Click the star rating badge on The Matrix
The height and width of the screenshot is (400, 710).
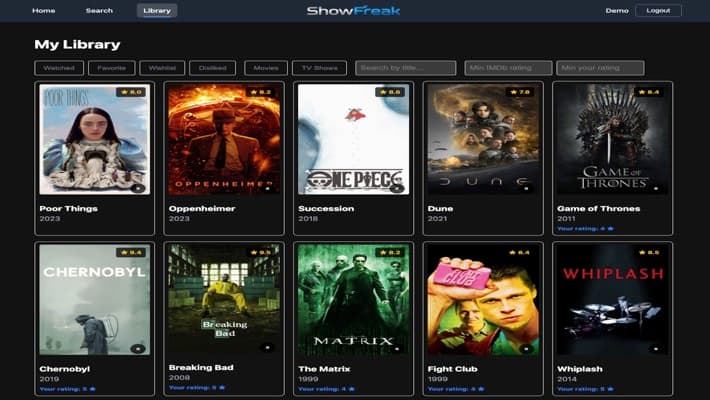coord(390,252)
